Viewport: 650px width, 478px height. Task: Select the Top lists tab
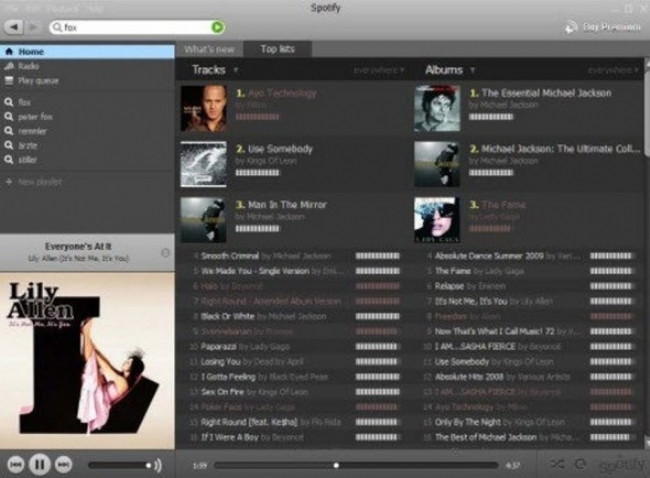[280, 49]
